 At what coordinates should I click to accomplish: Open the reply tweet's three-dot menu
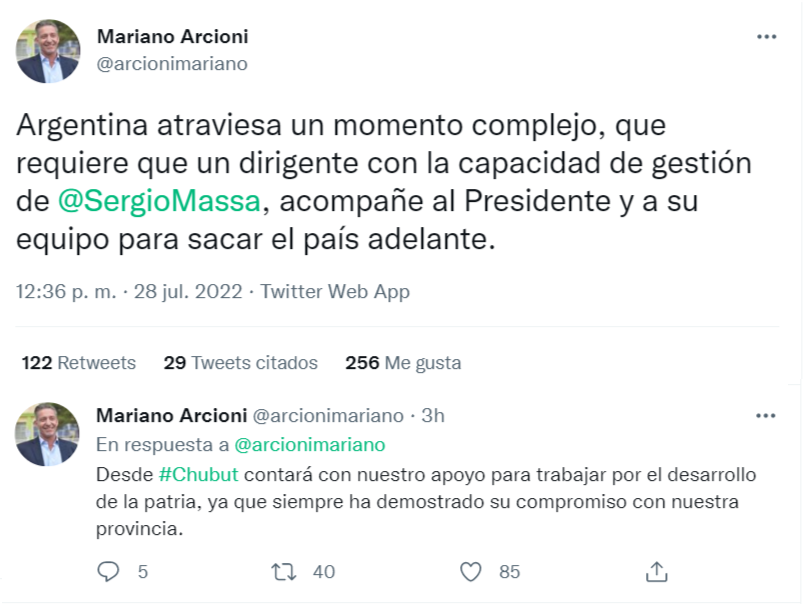[x=766, y=415]
